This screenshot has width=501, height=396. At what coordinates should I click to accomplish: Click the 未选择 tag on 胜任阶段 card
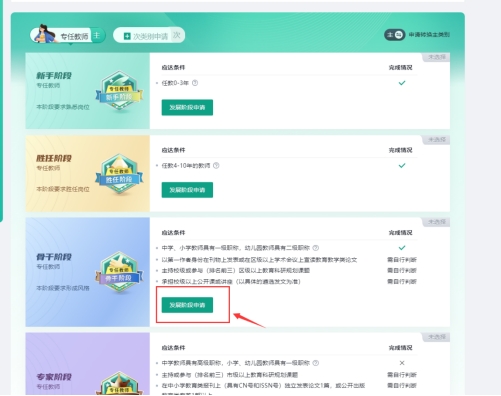437,140
